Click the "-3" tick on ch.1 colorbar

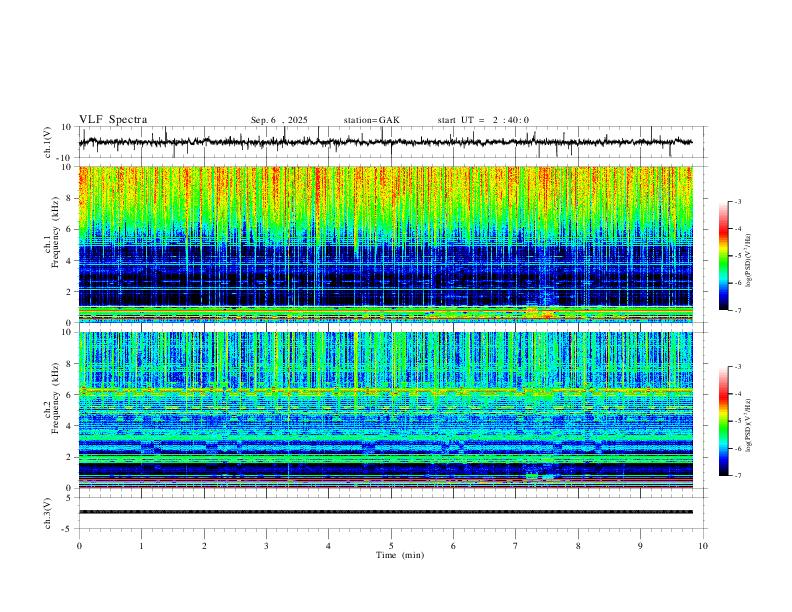[x=737, y=201]
